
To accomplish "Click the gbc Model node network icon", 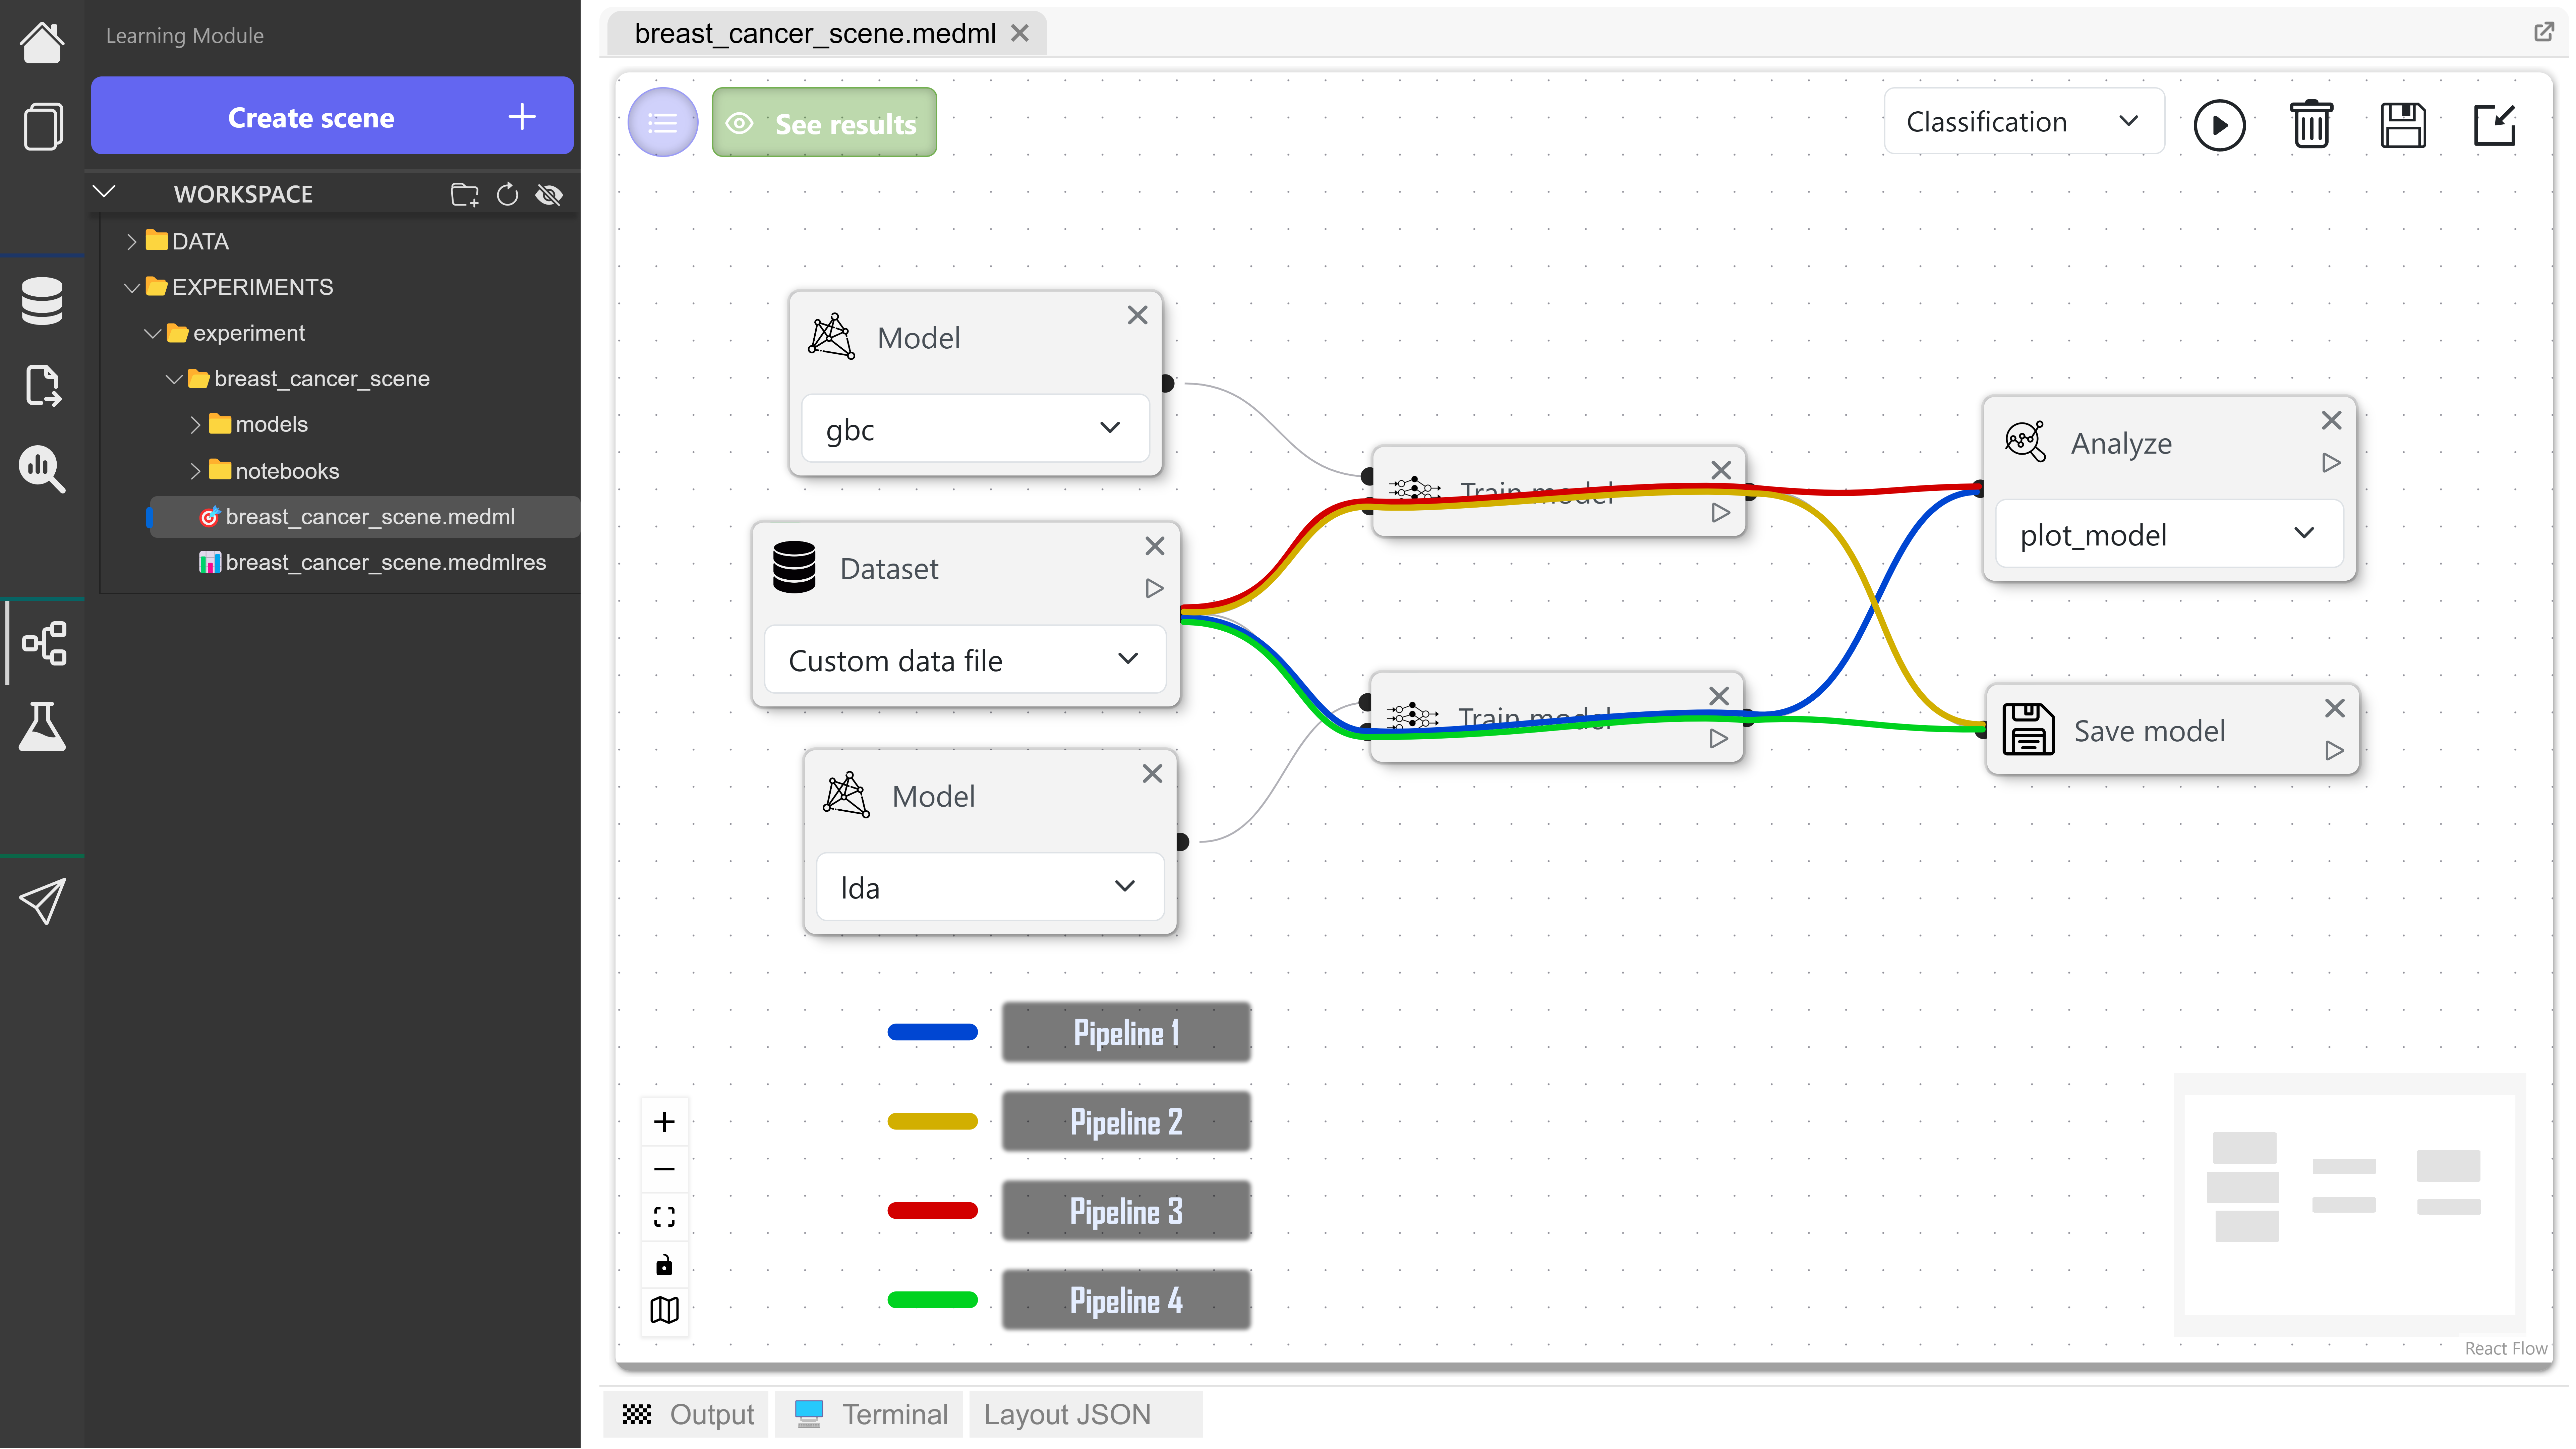I will point(831,337).
